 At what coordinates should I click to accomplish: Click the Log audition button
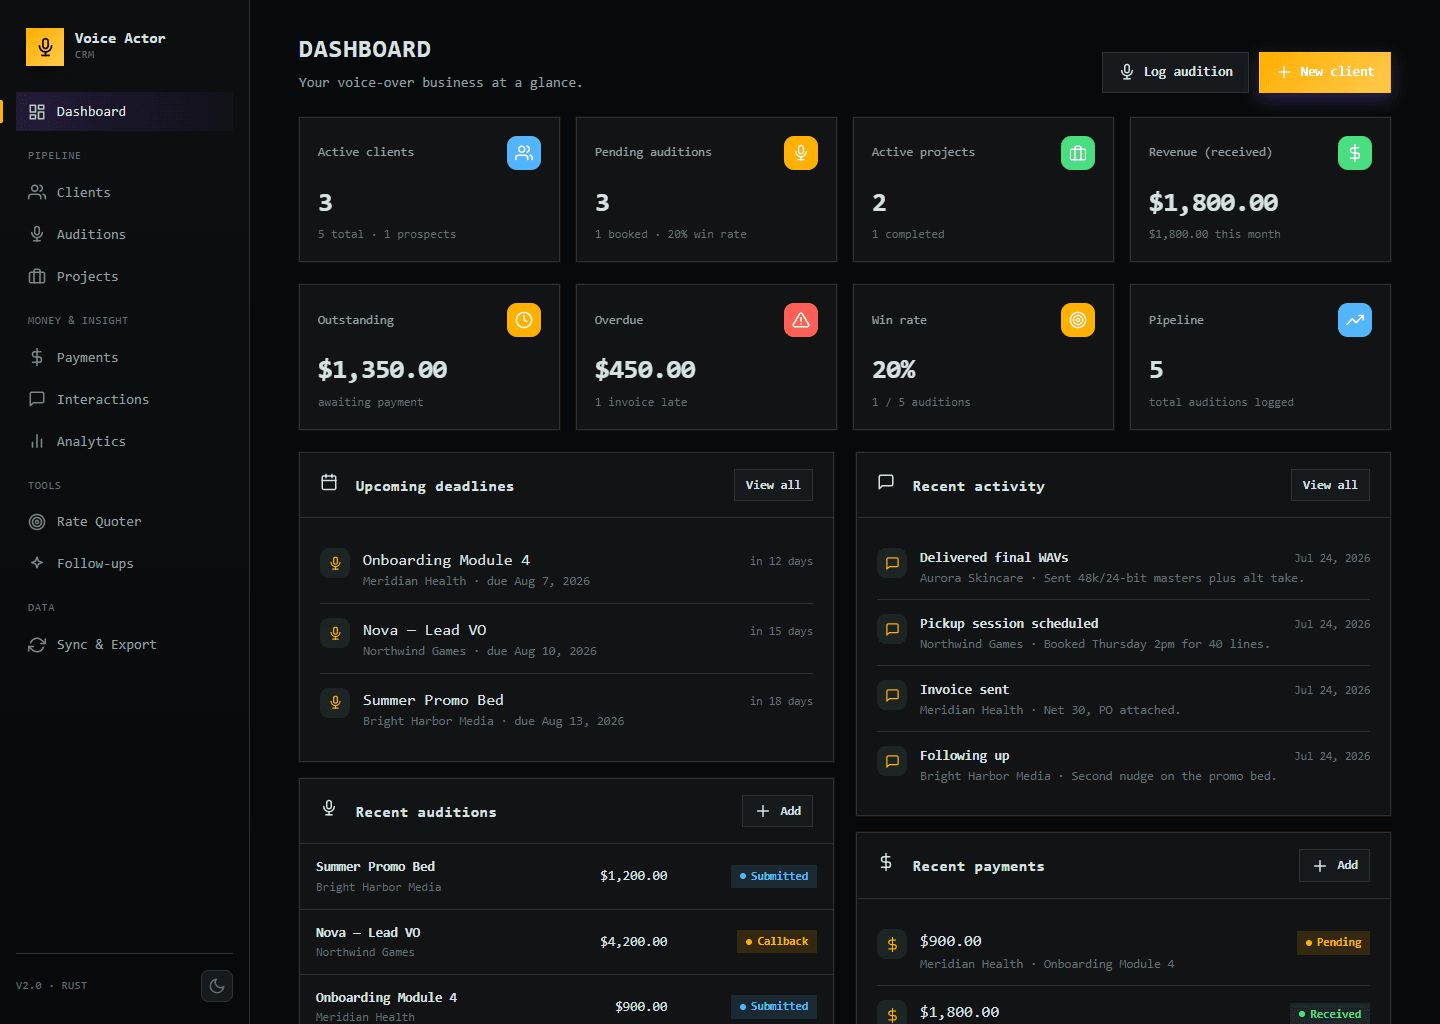pyautogui.click(x=1175, y=72)
